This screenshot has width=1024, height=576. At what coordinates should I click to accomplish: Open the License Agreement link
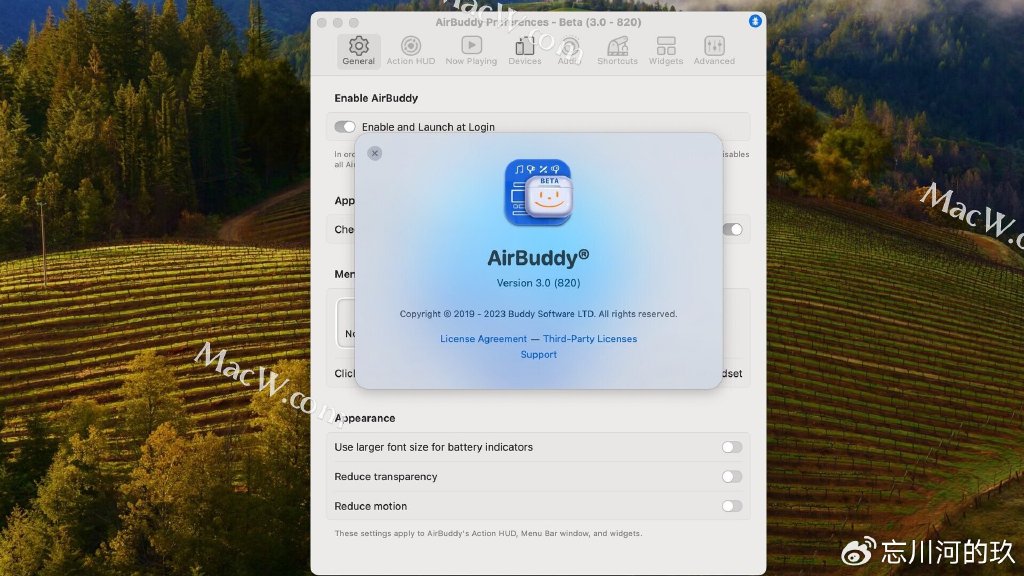[483, 339]
